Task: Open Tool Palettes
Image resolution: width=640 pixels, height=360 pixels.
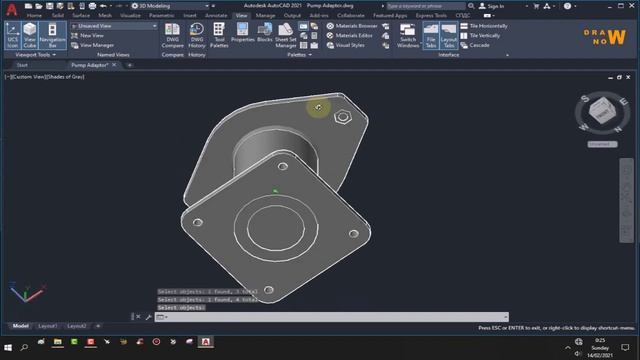Action: 219,36
